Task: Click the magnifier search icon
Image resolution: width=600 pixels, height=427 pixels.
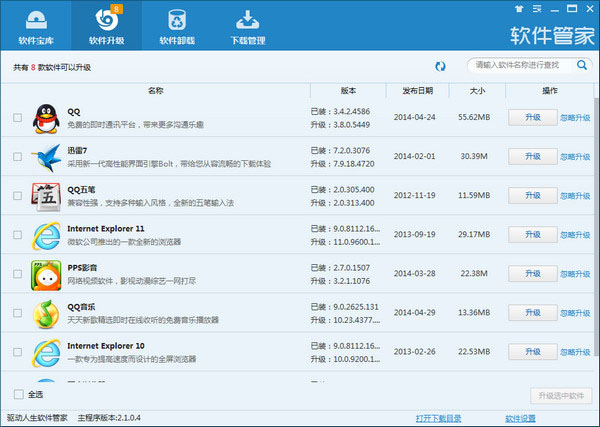Action: (582, 65)
